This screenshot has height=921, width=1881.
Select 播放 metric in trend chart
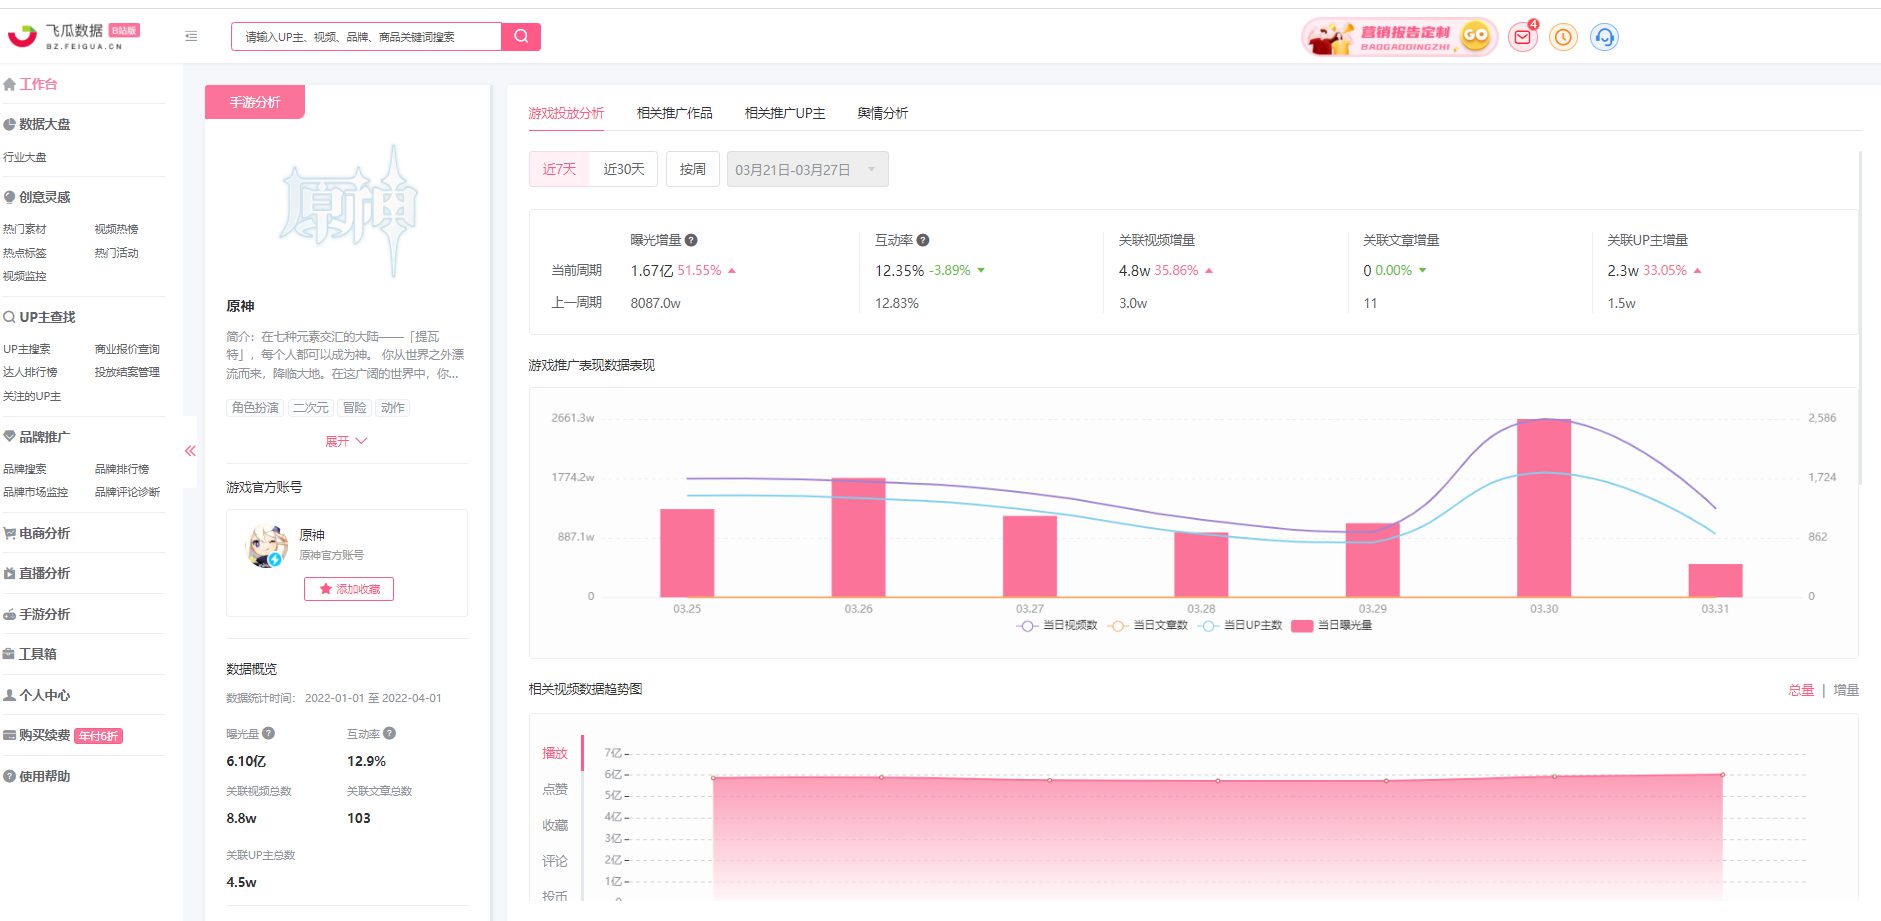click(555, 753)
